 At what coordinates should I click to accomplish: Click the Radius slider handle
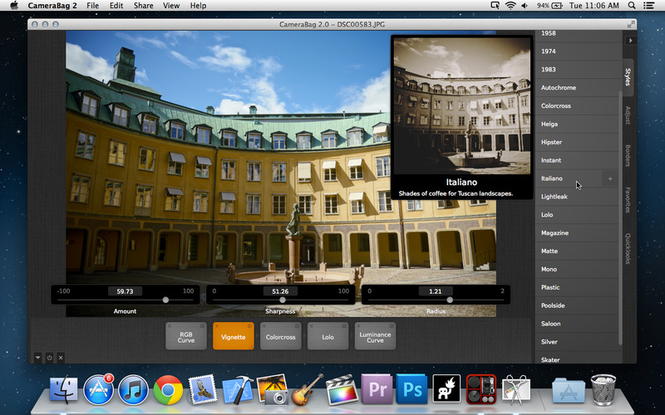click(450, 300)
